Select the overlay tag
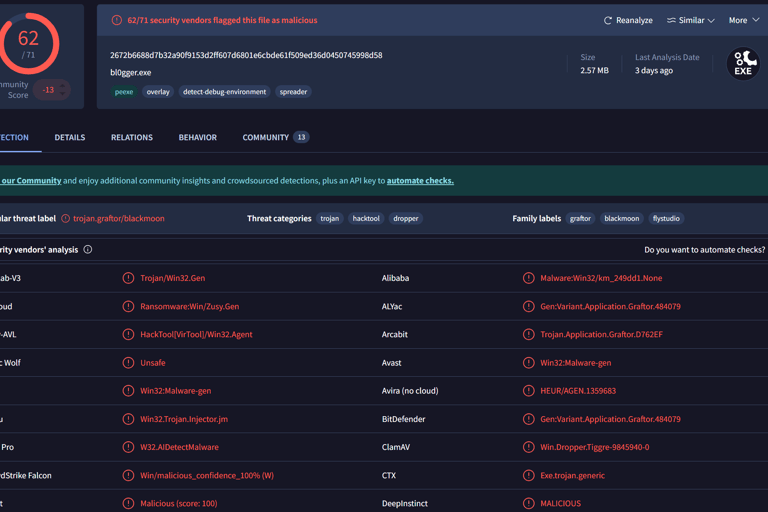 [158, 92]
